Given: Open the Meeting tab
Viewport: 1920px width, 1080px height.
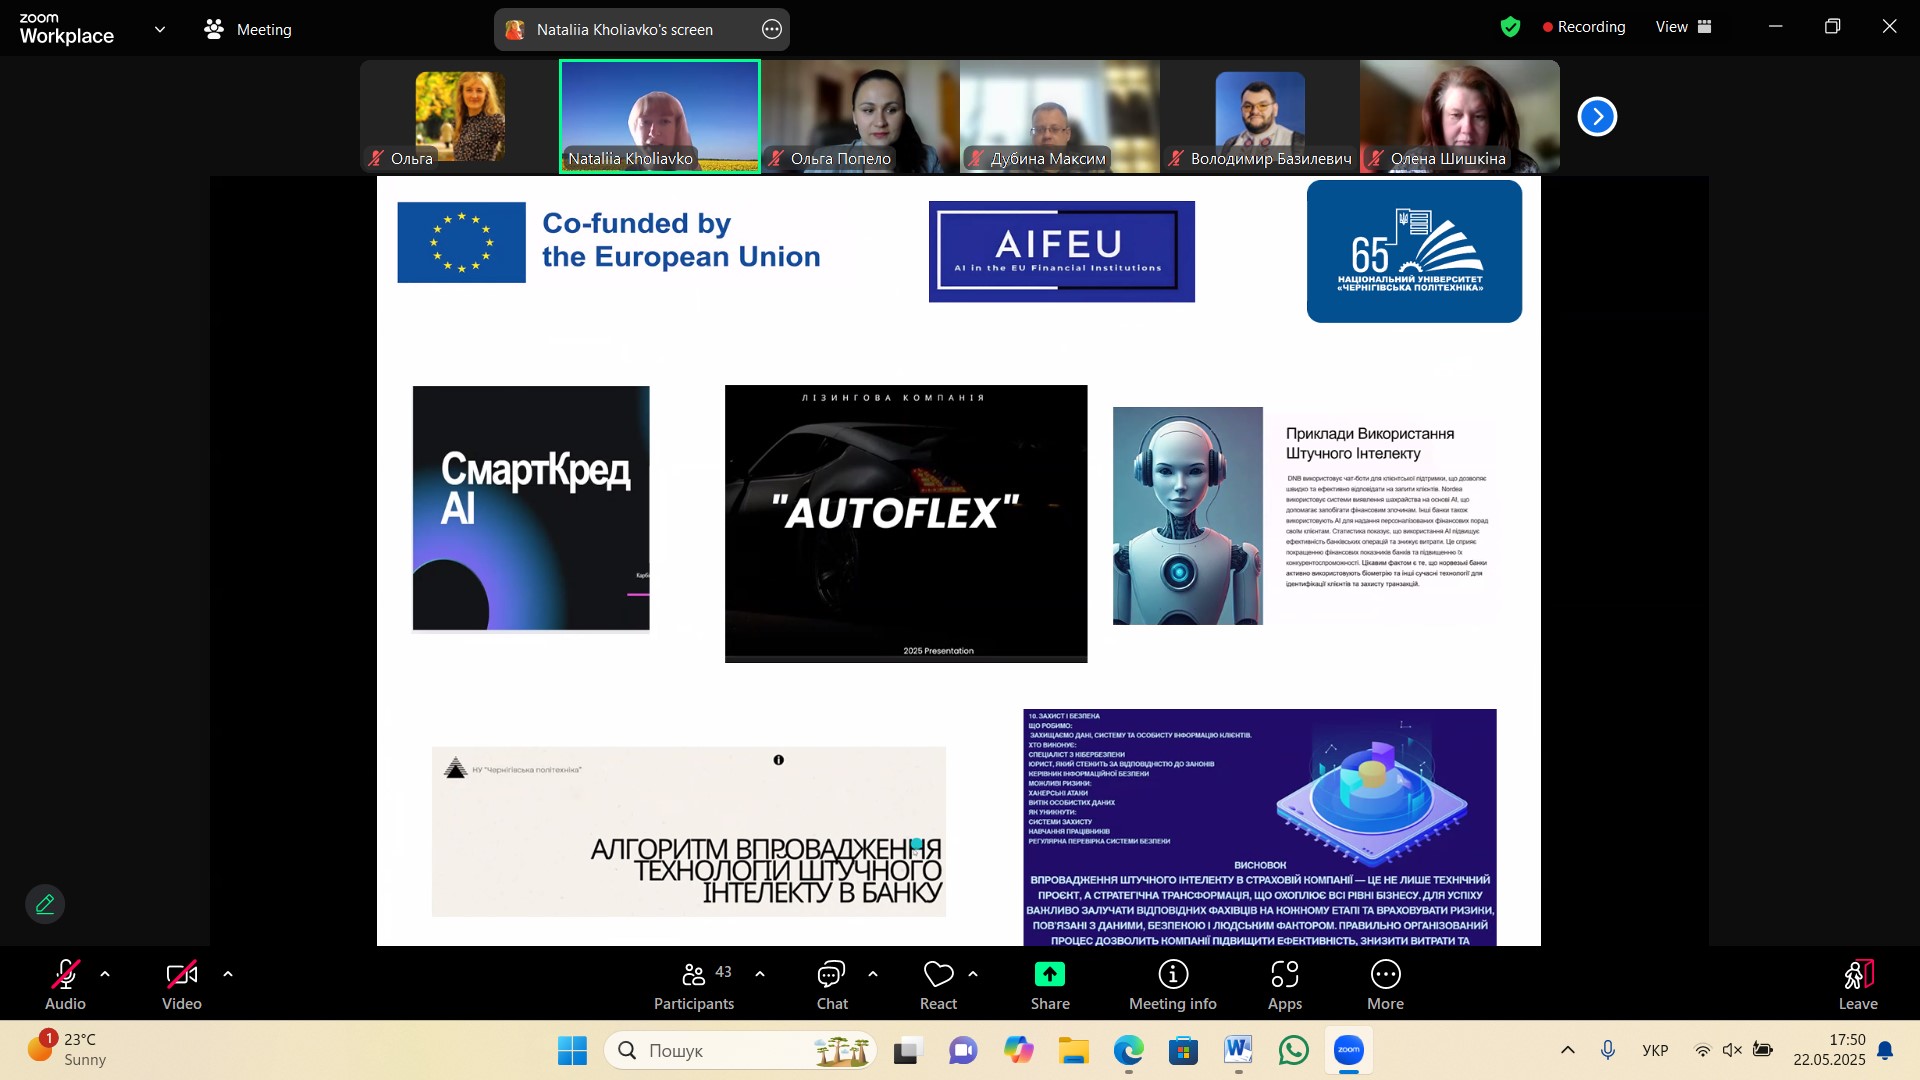Looking at the screenshot, I should pyautogui.click(x=248, y=30).
